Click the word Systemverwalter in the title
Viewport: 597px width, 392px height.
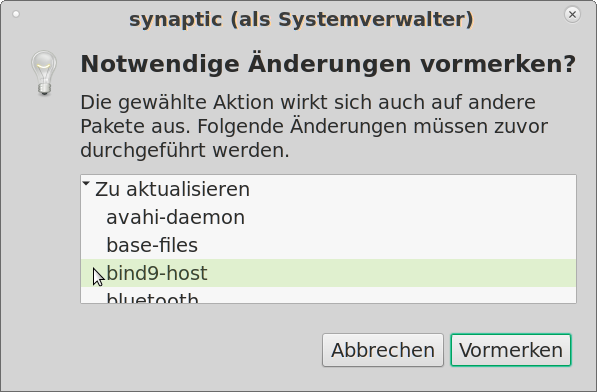[372, 19]
